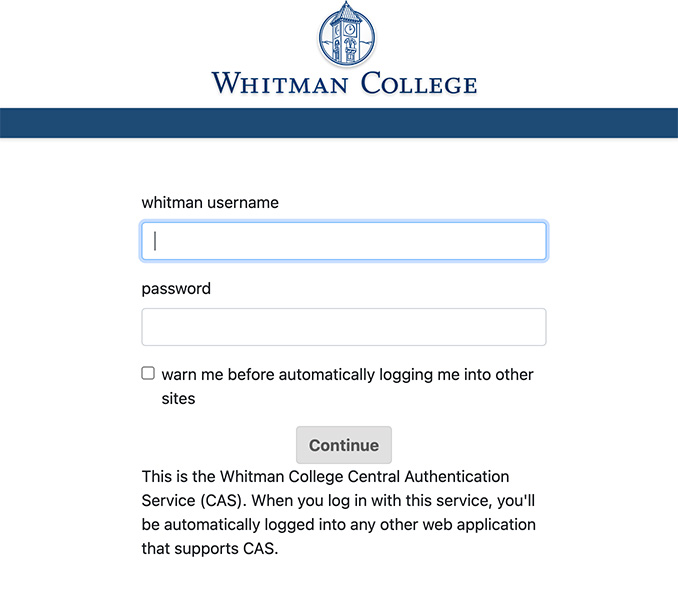The width and height of the screenshot is (678, 603).
Task: Place cursor at text caret in username box
Action: (x=156, y=241)
